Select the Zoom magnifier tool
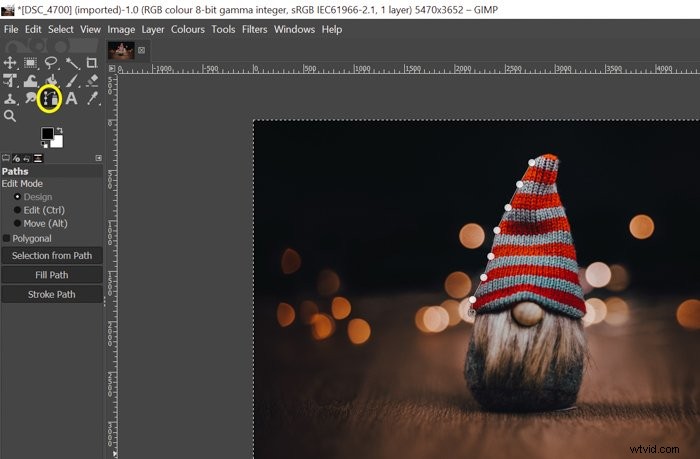This screenshot has height=459, width=700. pos(10,116)
